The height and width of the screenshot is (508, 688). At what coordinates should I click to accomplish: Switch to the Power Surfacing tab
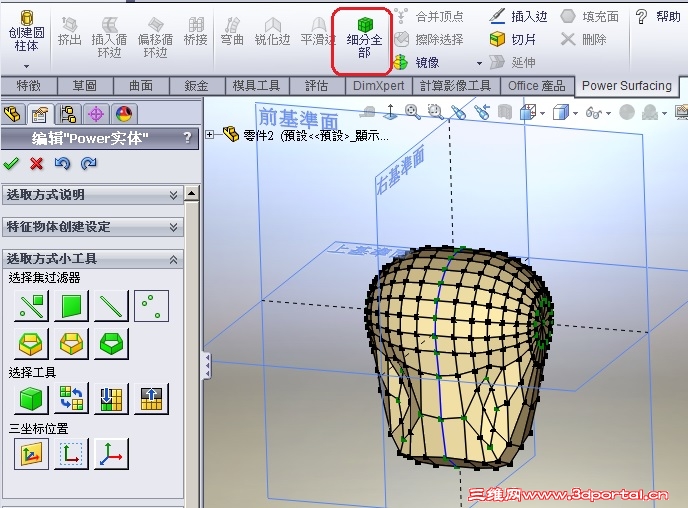(627, 86)
